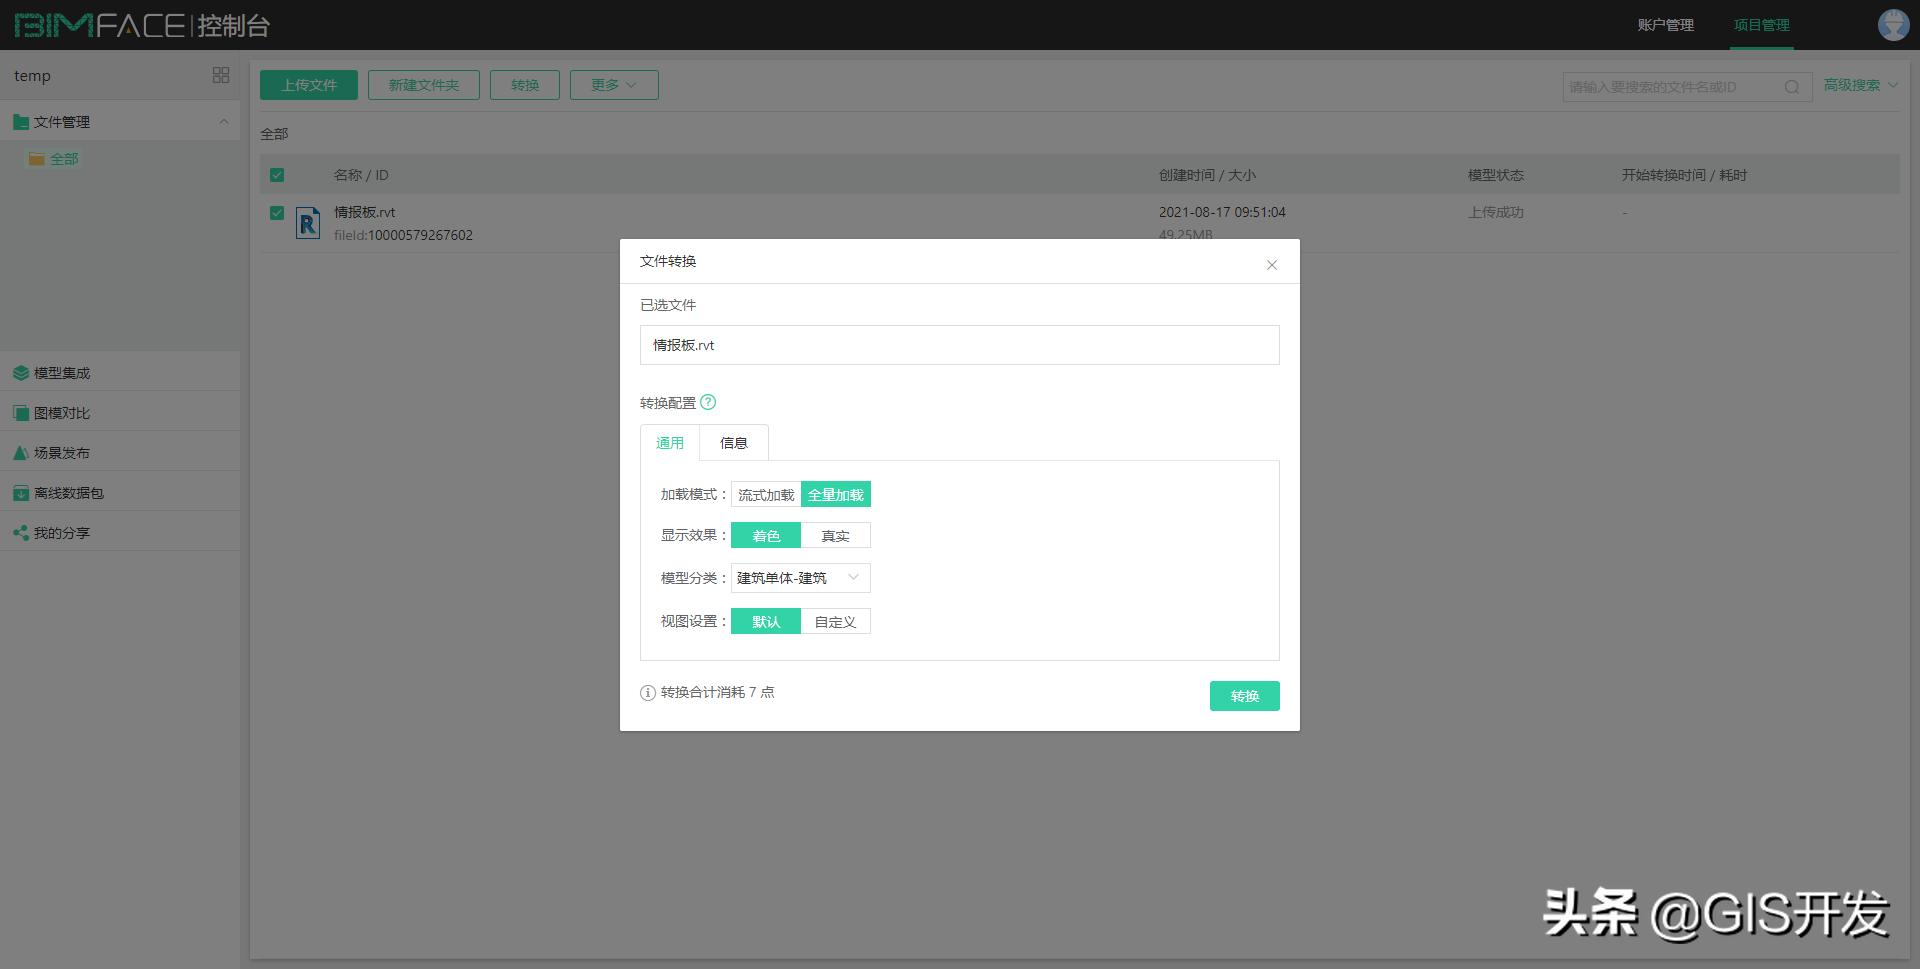Screen dimensions: 1920x969
Task: Click the help icon next to 转换配置
Action: pos(708,402)
